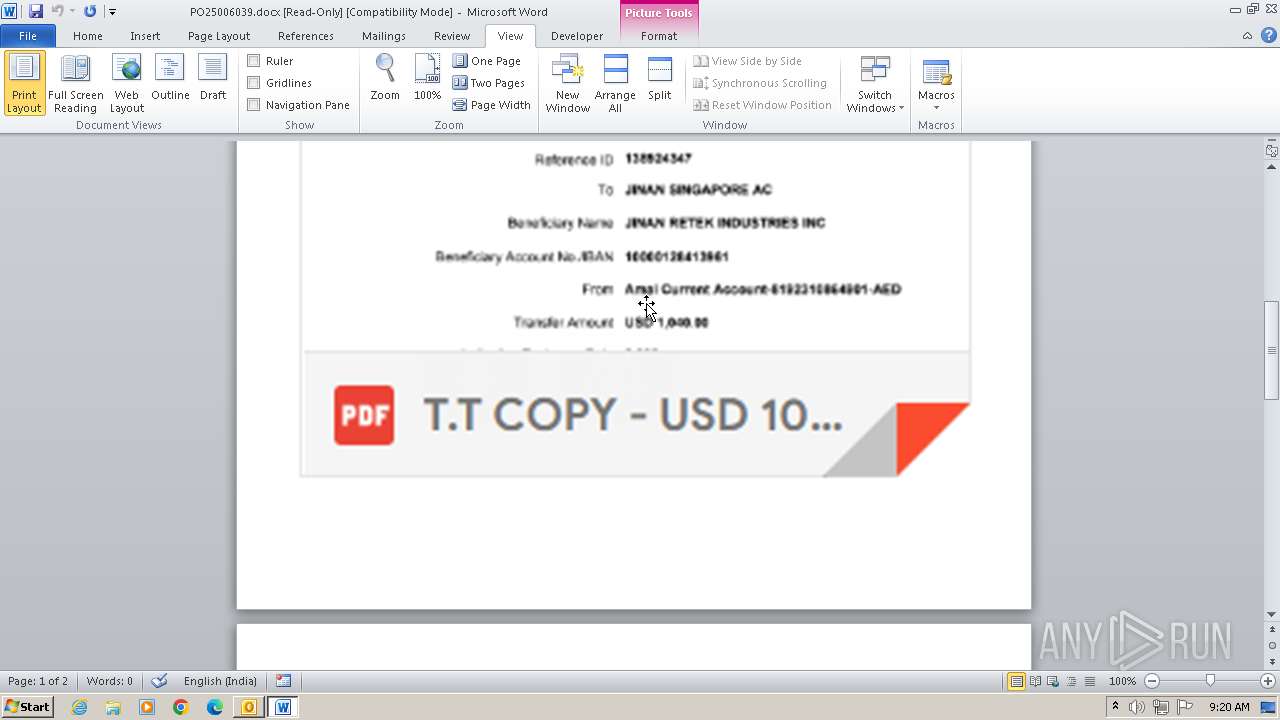The height and width of the screenshot is (720, 1280).
Task: Open Chrome from taskbar
Action: [180, 707]
